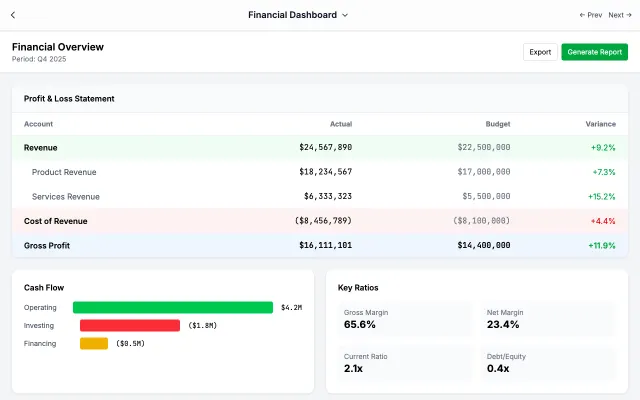Click Gross Profit variance +11.9%
The height and width of the screenshot is (400, 640).
coord(602,246)
